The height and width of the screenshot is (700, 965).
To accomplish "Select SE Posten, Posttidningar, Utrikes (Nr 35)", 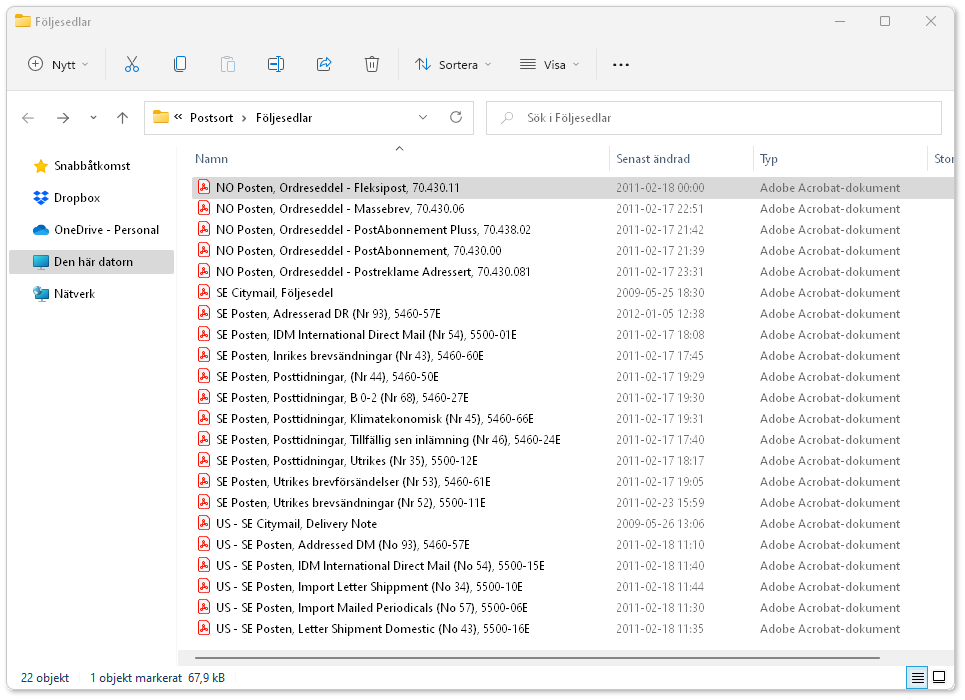I will [572, 461].
